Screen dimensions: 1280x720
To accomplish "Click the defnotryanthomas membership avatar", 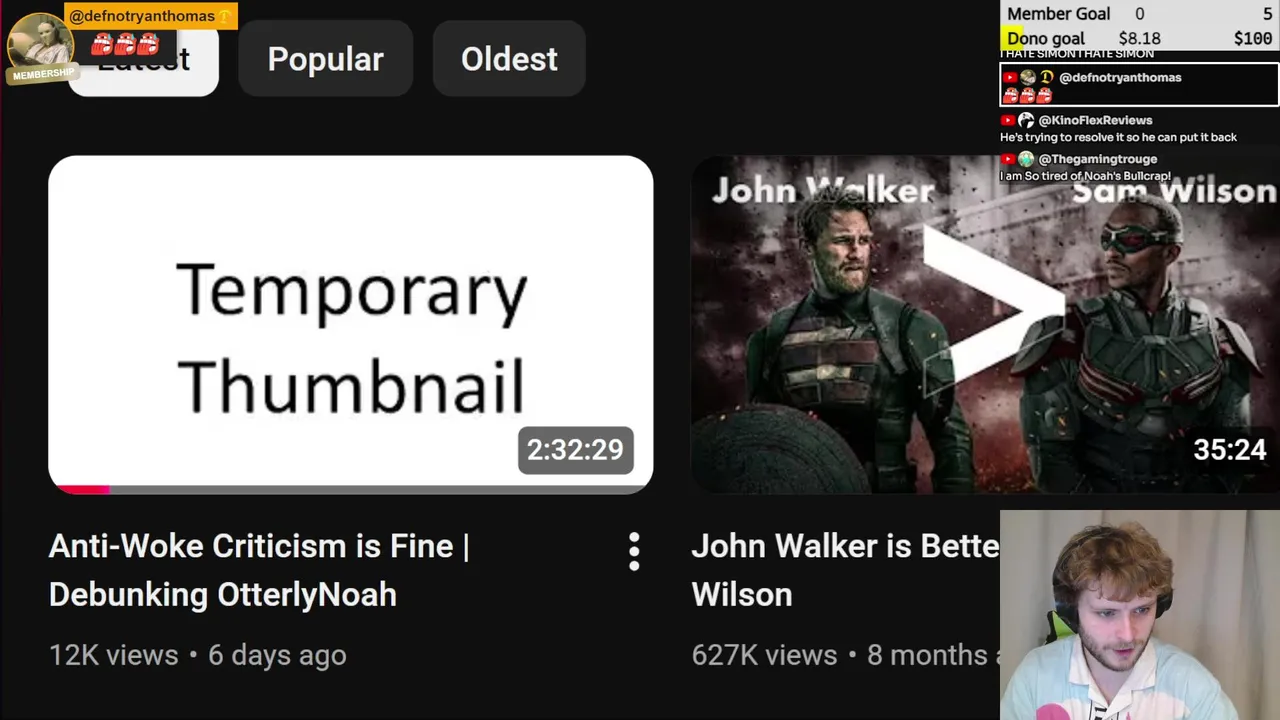I will 40,41.
